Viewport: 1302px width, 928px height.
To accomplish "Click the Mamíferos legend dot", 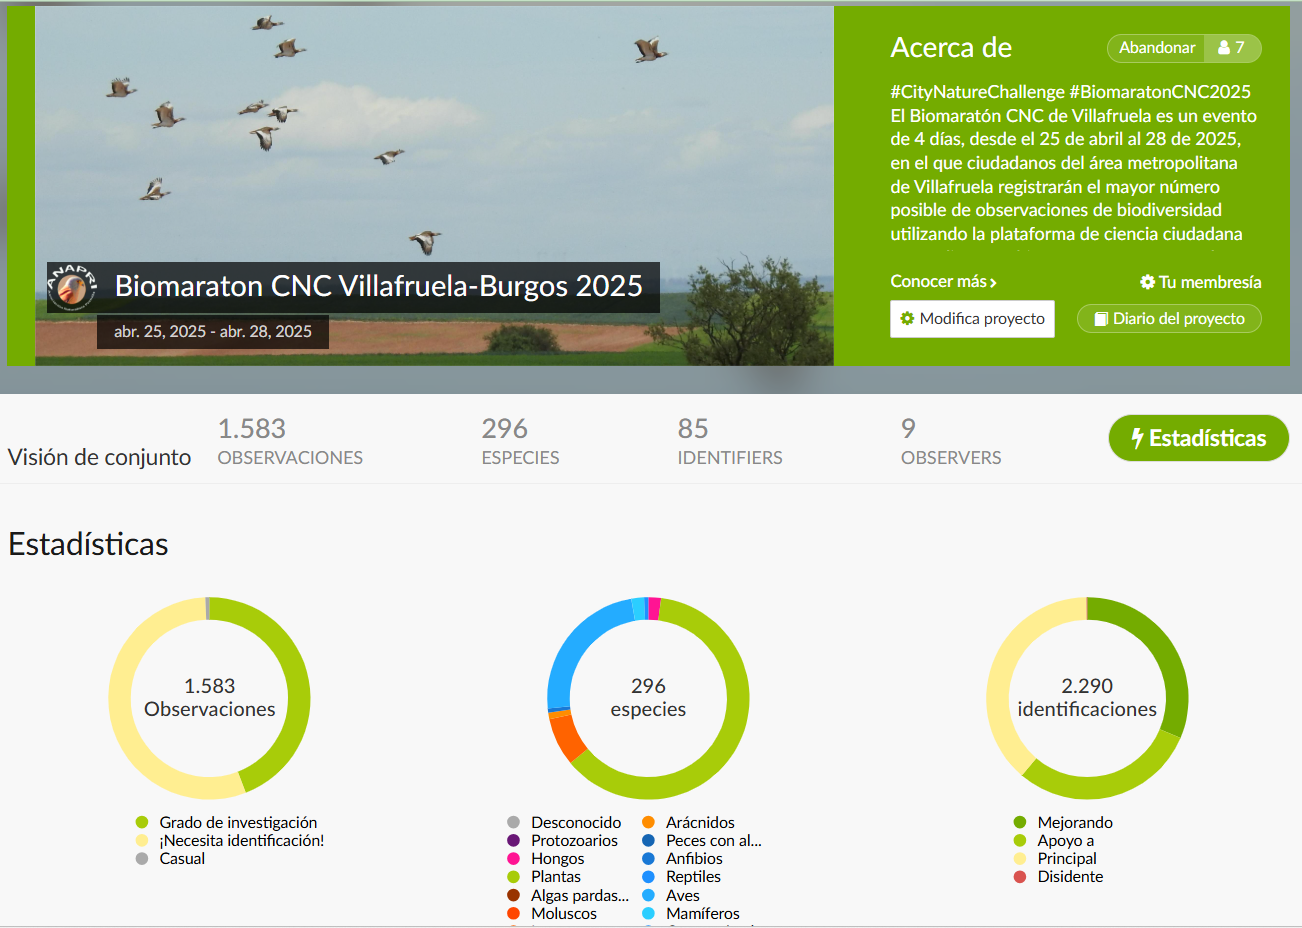I will coord(648,914).
